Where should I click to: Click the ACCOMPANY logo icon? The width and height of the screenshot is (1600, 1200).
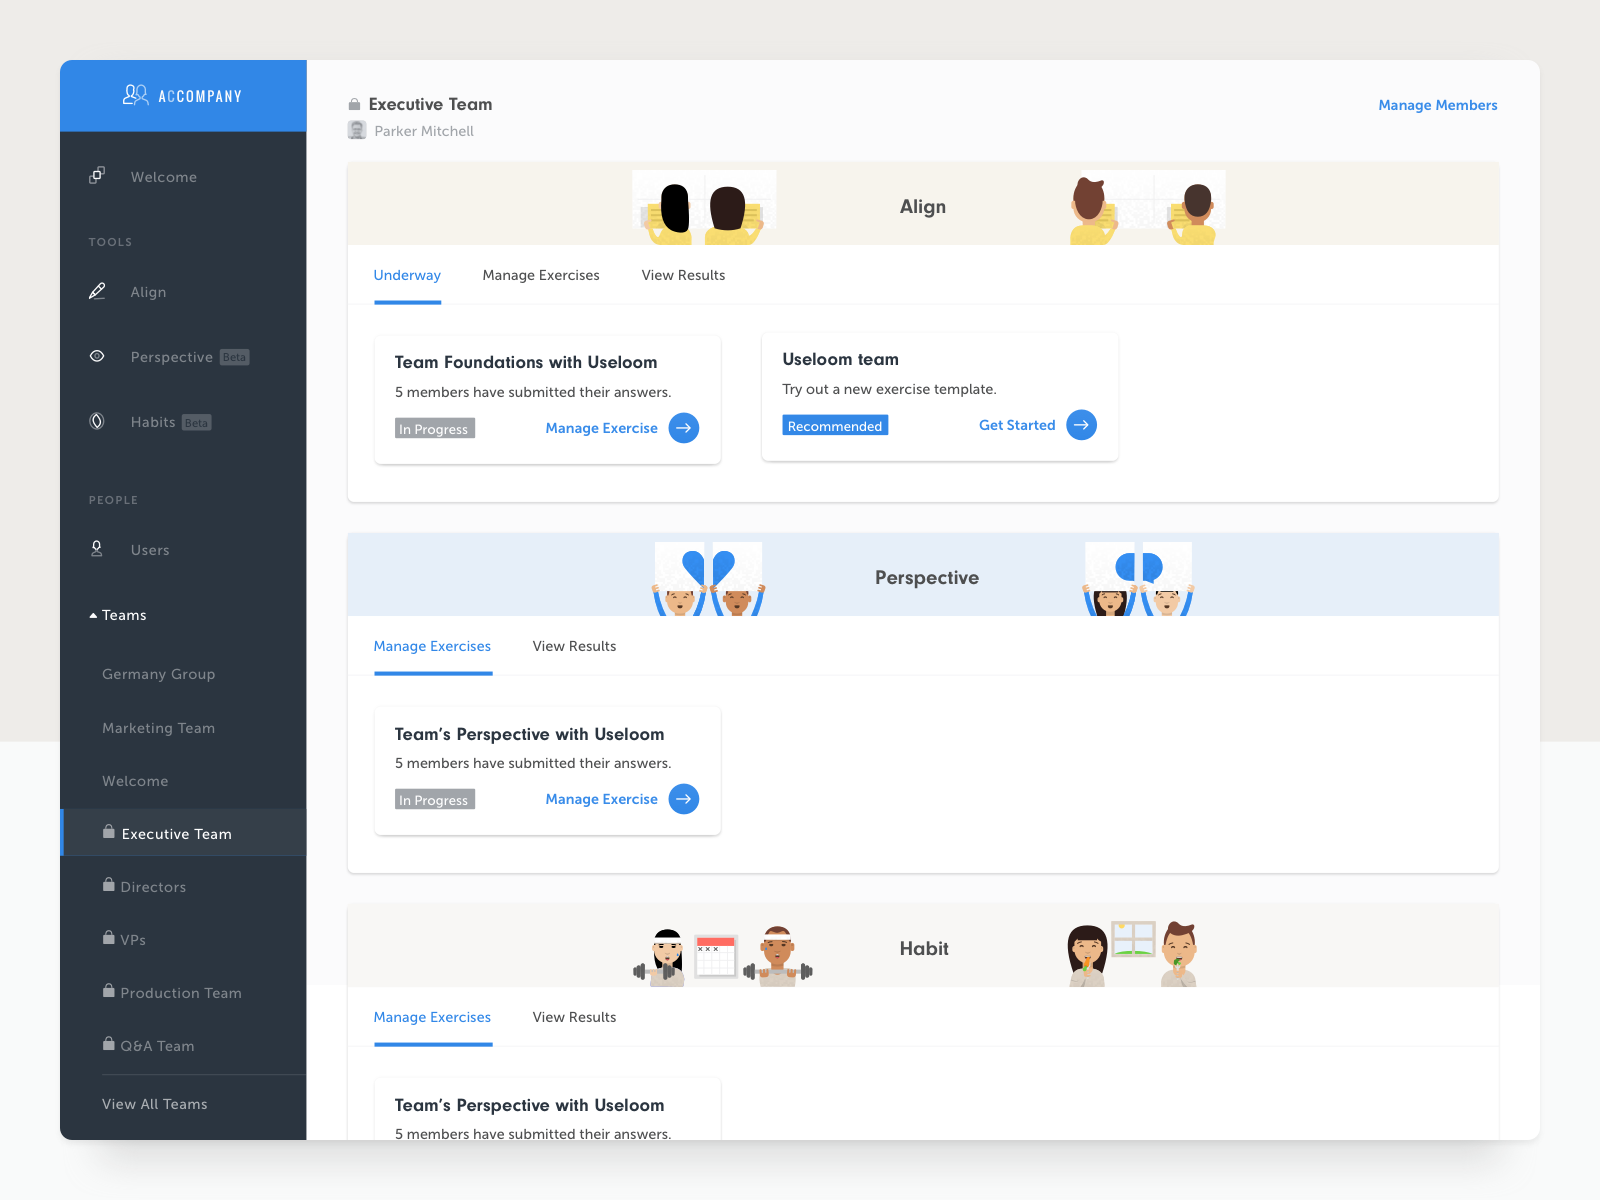(135, 95)
